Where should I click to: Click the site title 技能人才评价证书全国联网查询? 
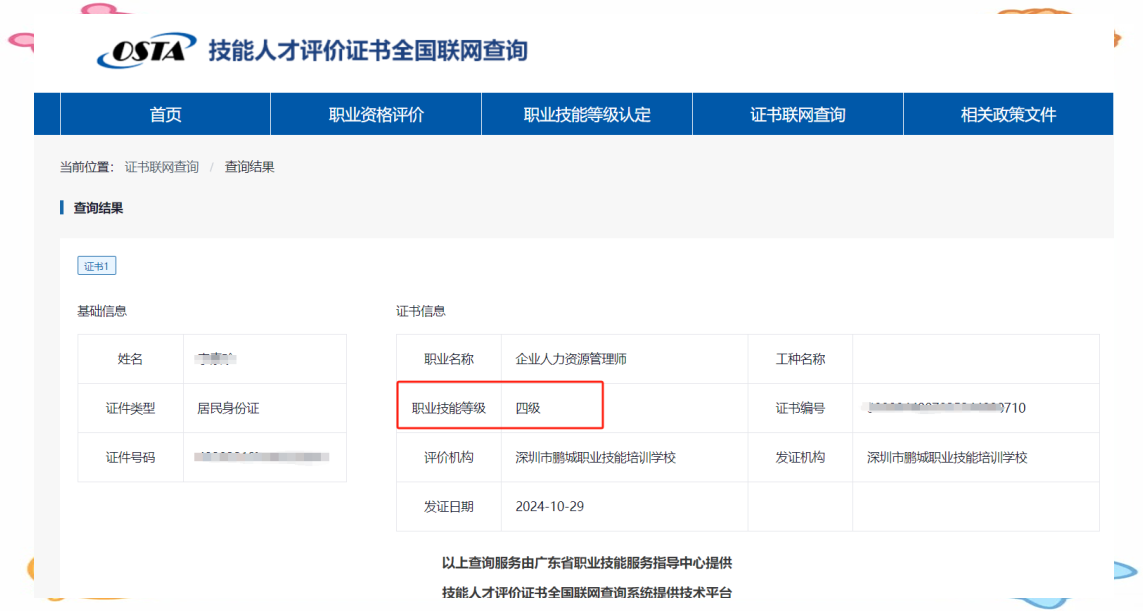(368, 50)
